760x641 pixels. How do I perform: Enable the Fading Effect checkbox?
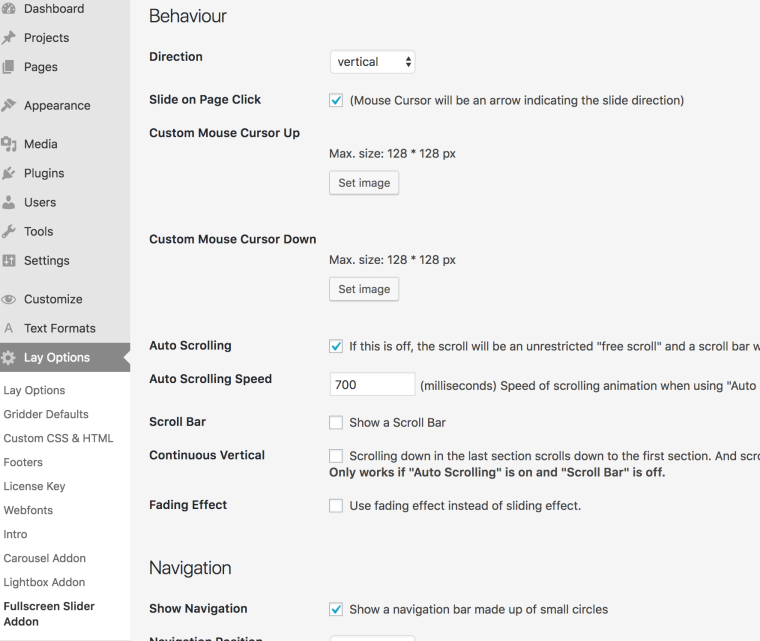336,506
